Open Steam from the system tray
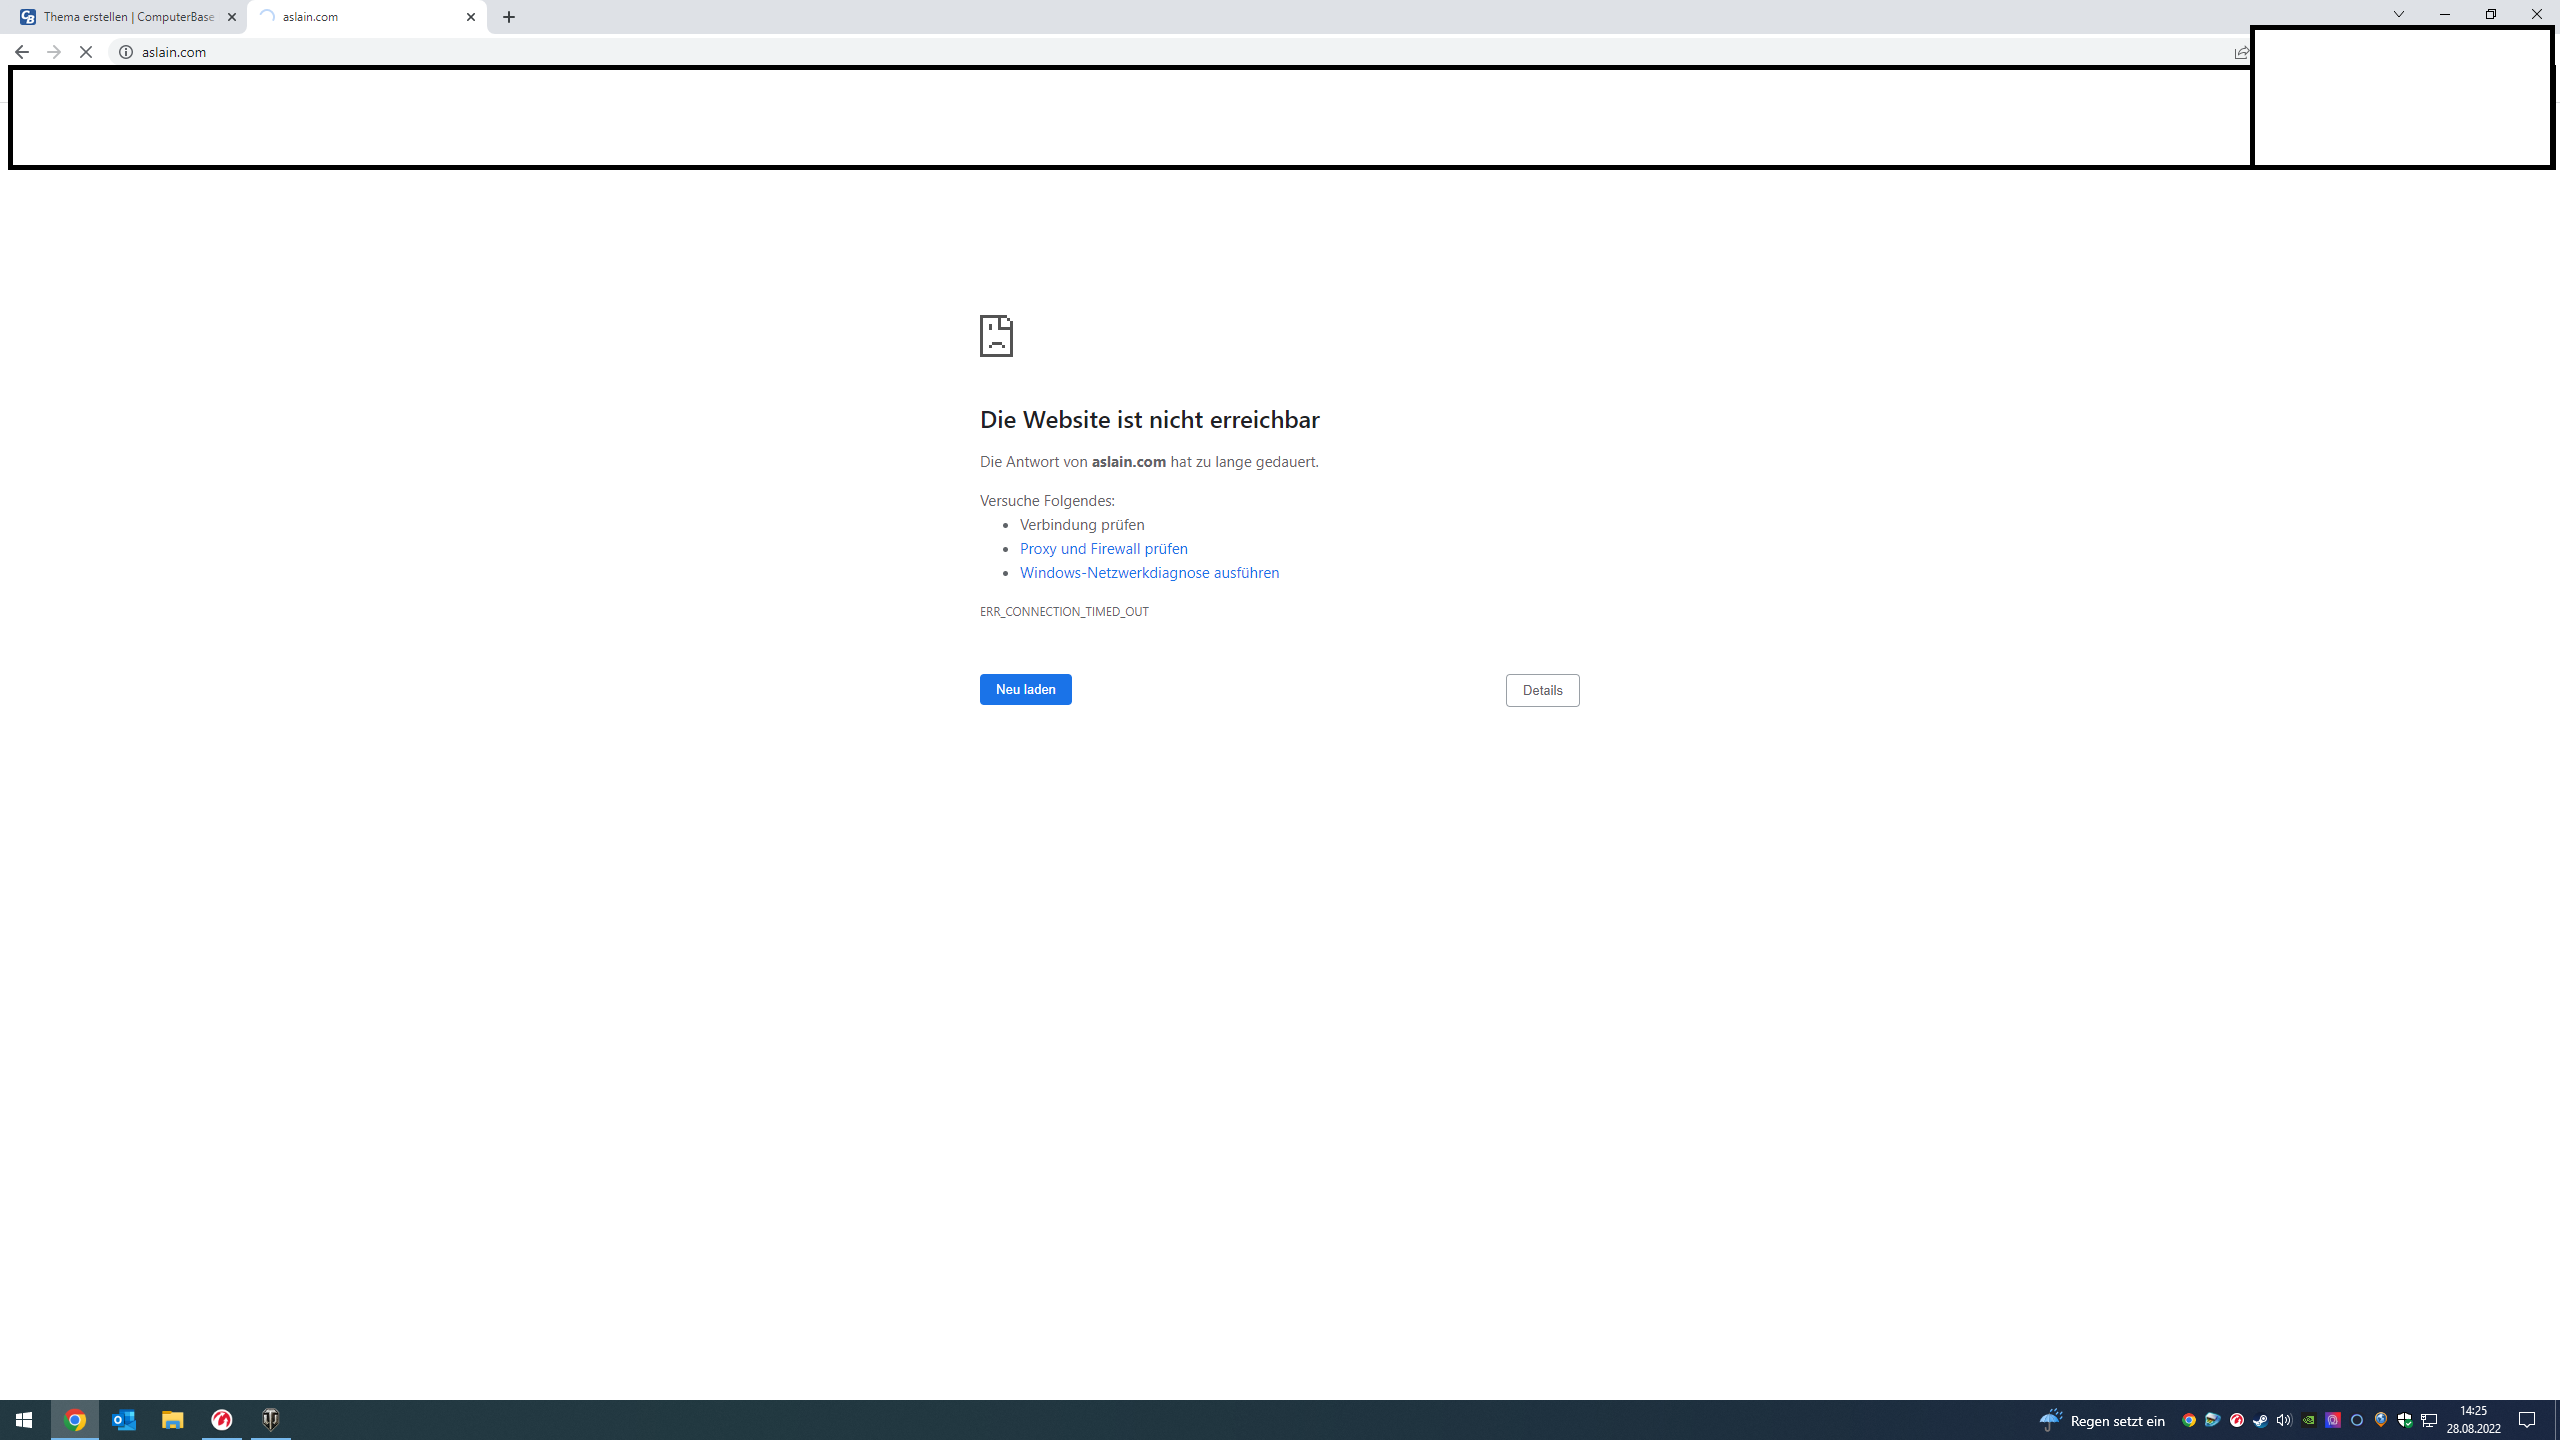Viewport: 2560px width, 1440px height. 2260,1420
